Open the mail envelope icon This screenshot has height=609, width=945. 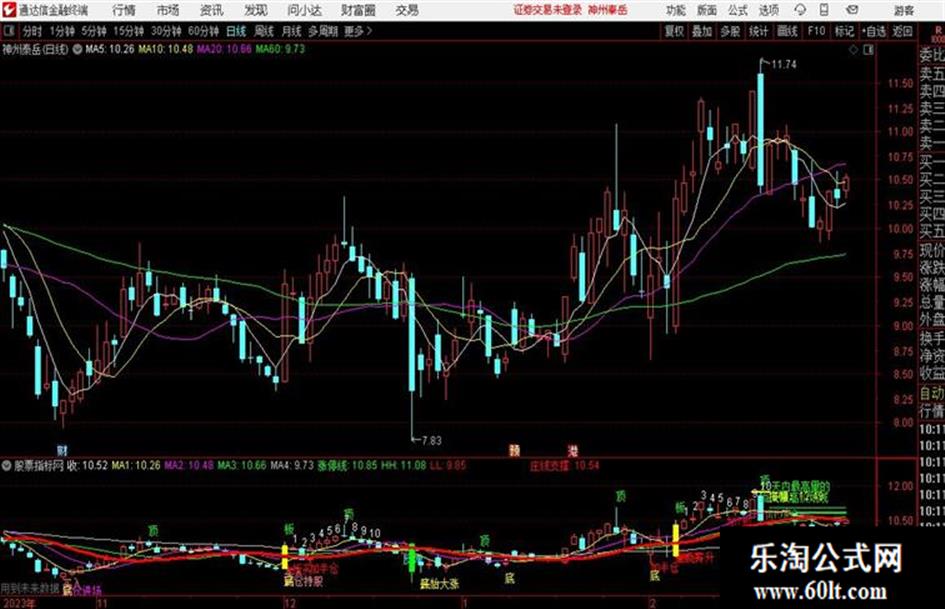(852, 10)
